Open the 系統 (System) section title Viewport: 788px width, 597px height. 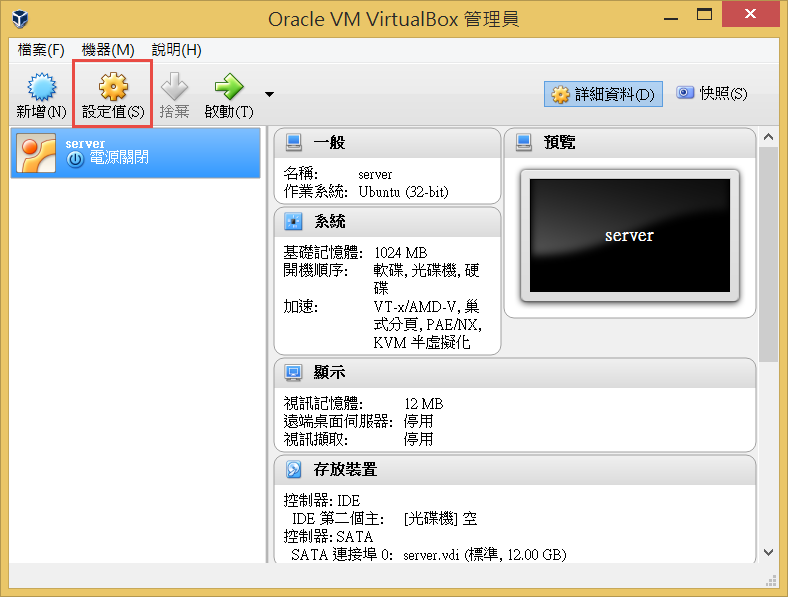point(330,222)
